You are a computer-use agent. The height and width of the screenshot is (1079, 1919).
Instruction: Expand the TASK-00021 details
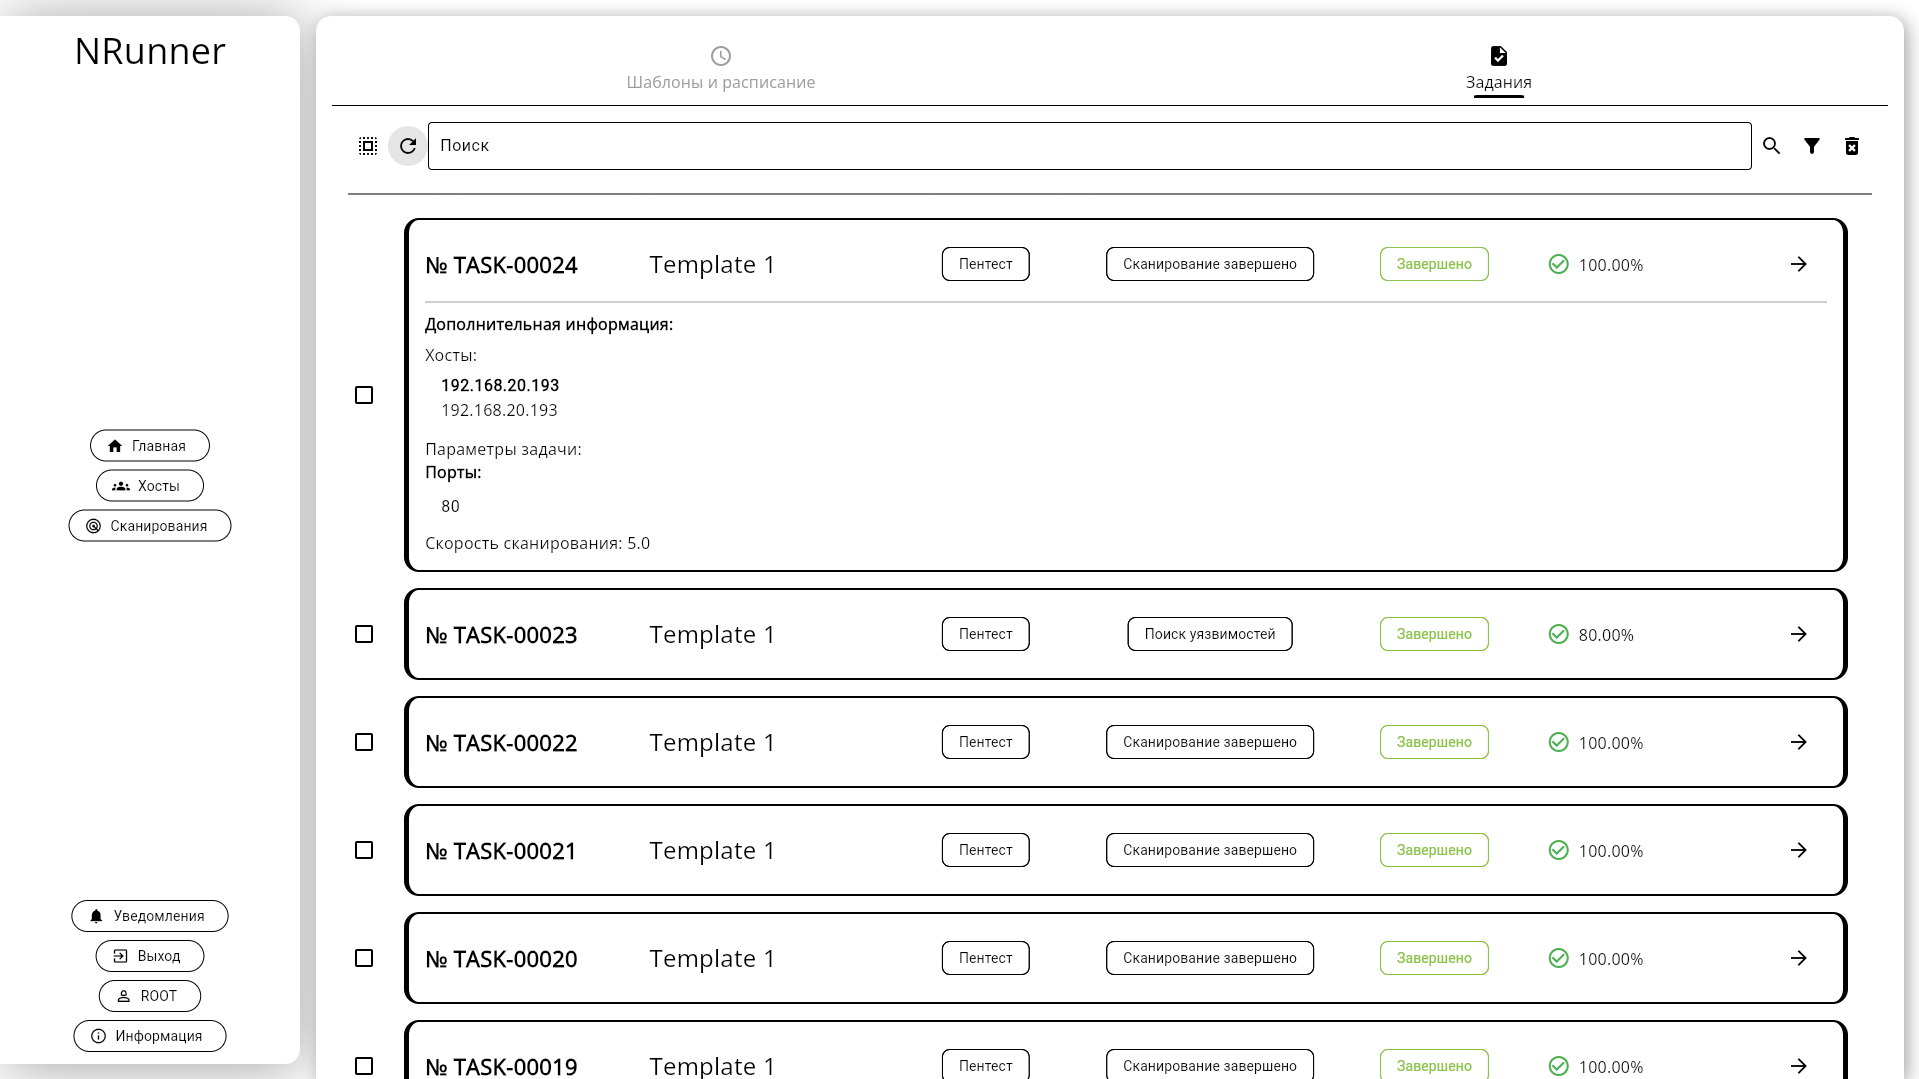pyautogui.click(x=1126, y=850)
